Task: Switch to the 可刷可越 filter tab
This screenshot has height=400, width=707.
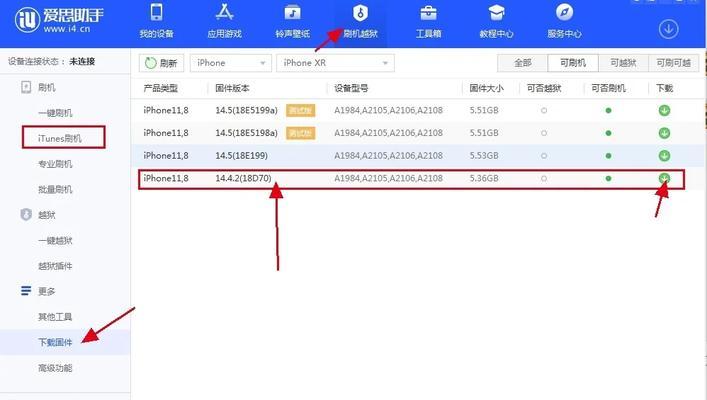Action: coord(674,63)
